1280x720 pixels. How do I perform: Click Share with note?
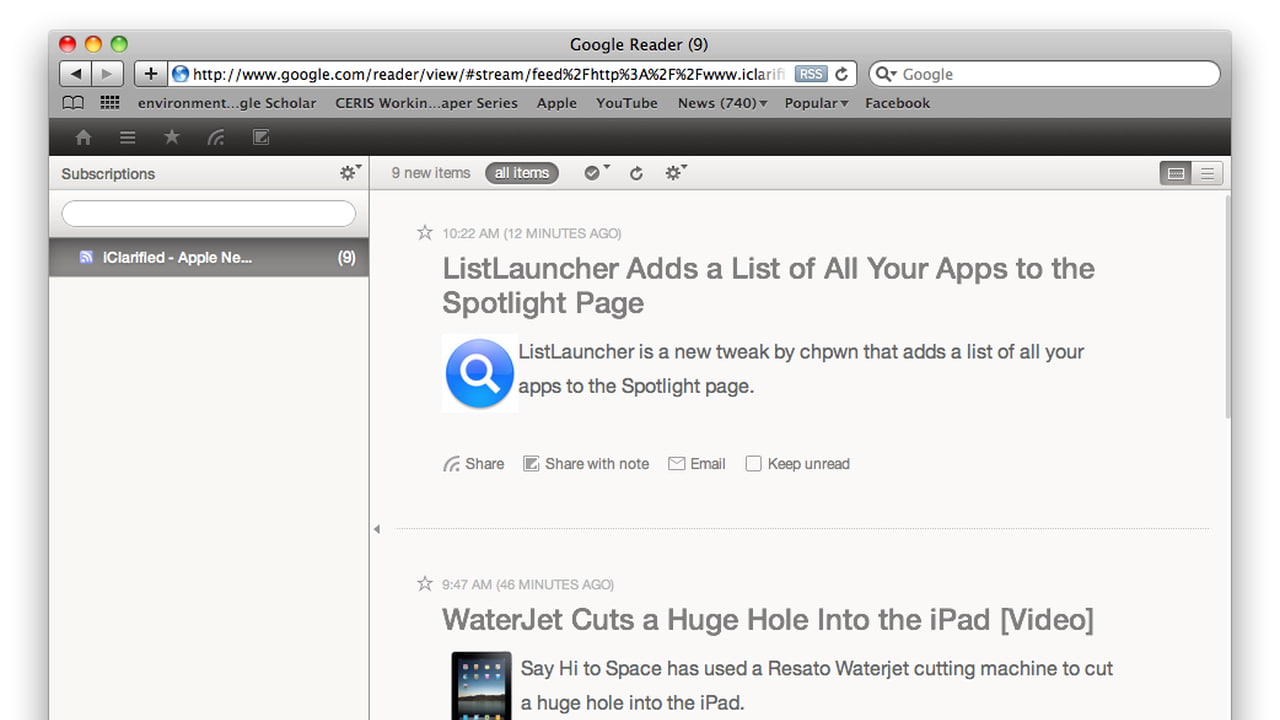point(586,464)
